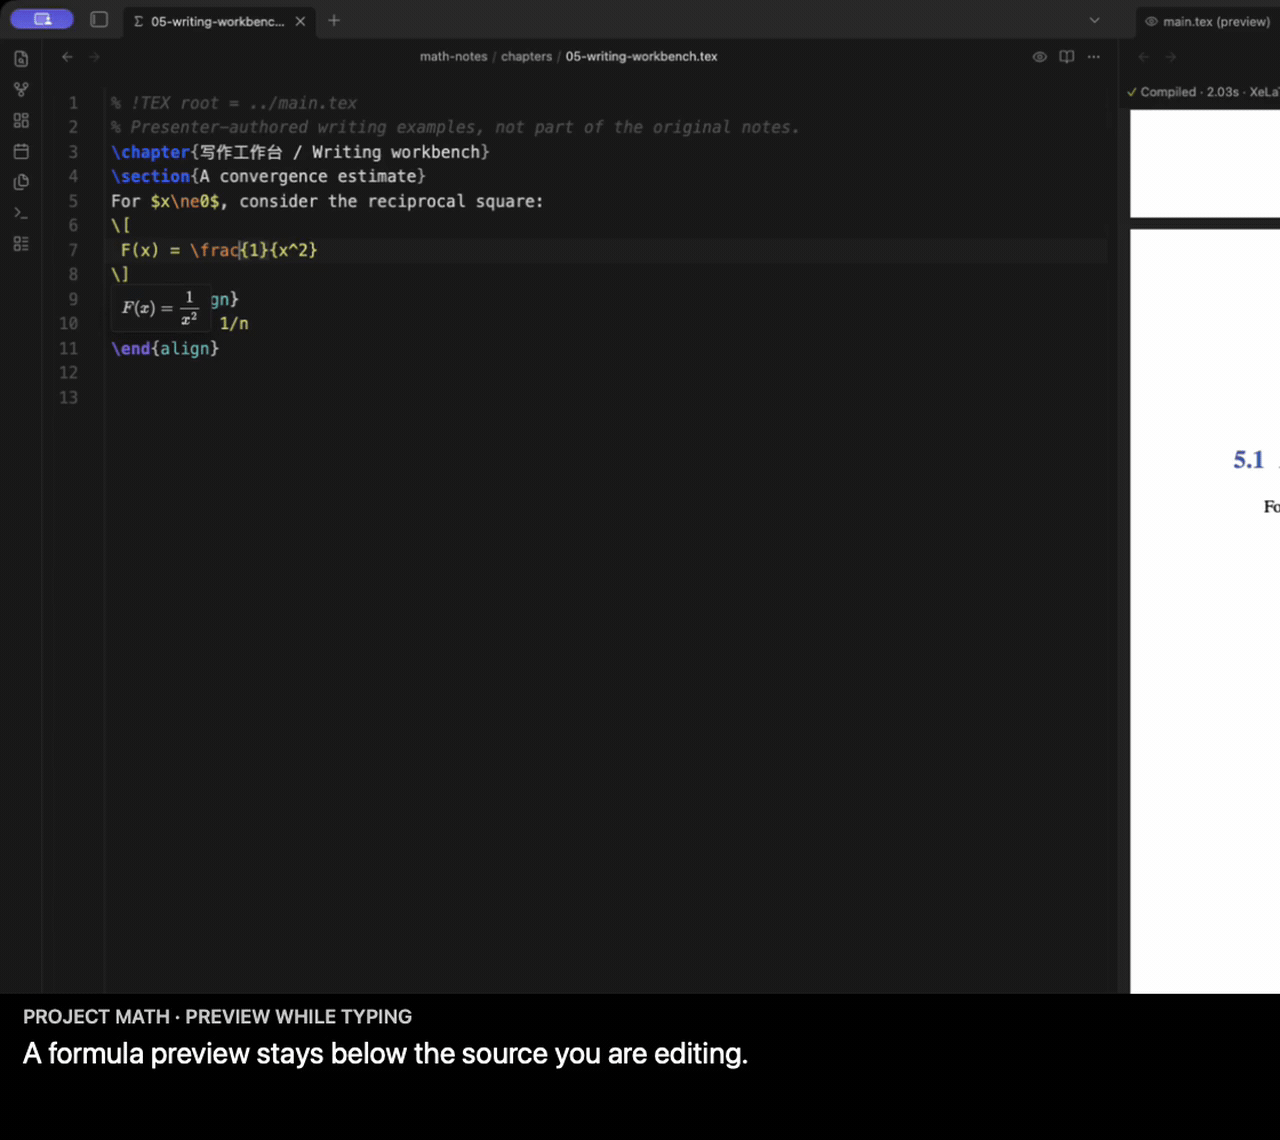Click line number 13 in the gutter

click(68, 397)
